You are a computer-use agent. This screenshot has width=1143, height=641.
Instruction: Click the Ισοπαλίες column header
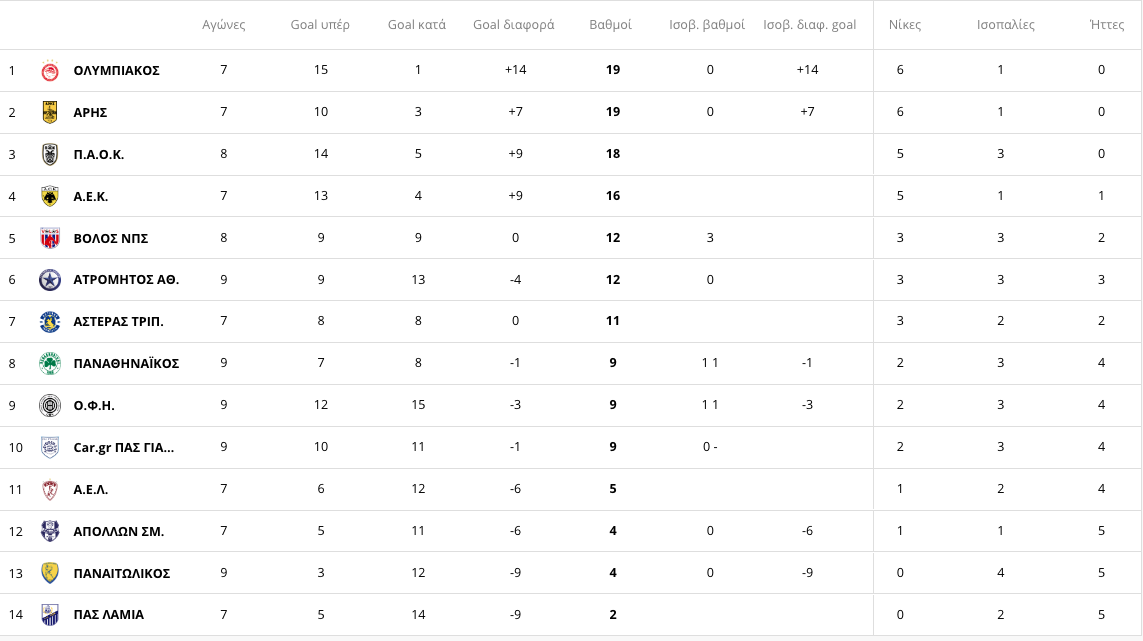point(1005,25)
